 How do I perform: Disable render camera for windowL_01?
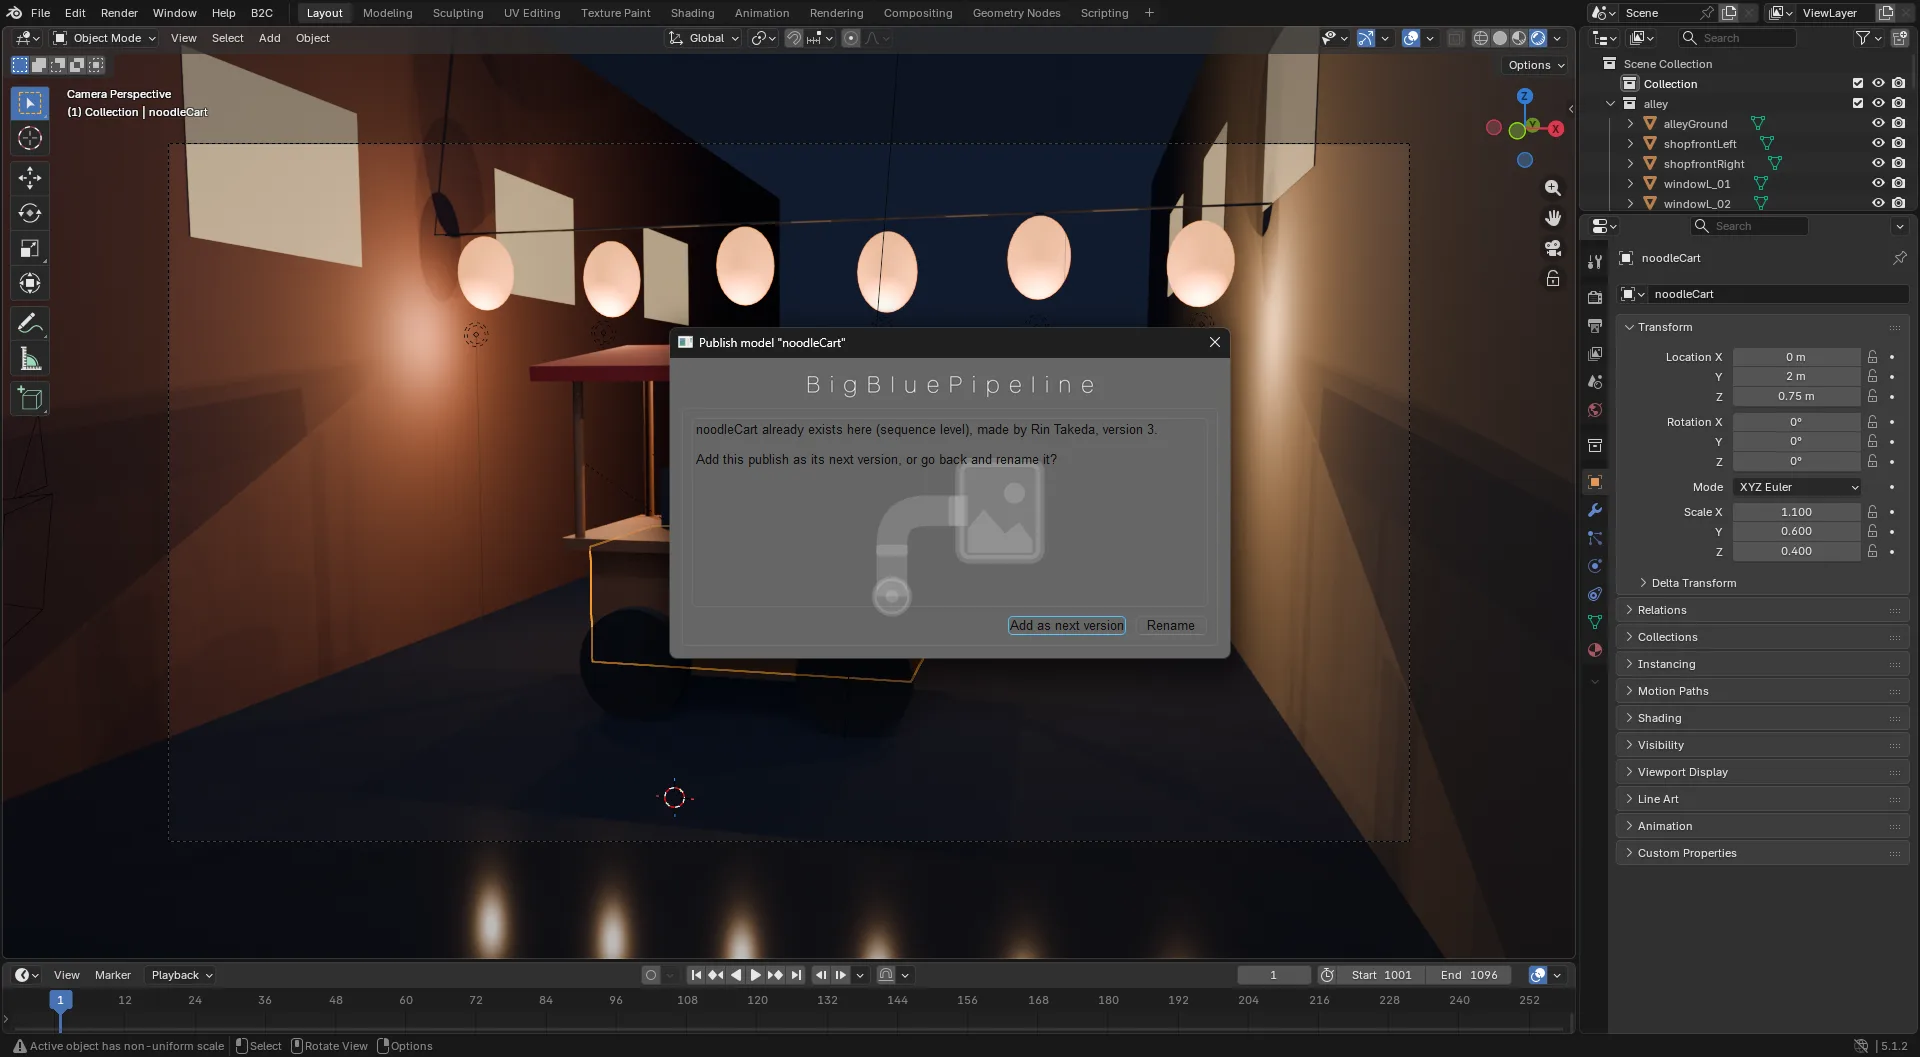coord(1898,184)
